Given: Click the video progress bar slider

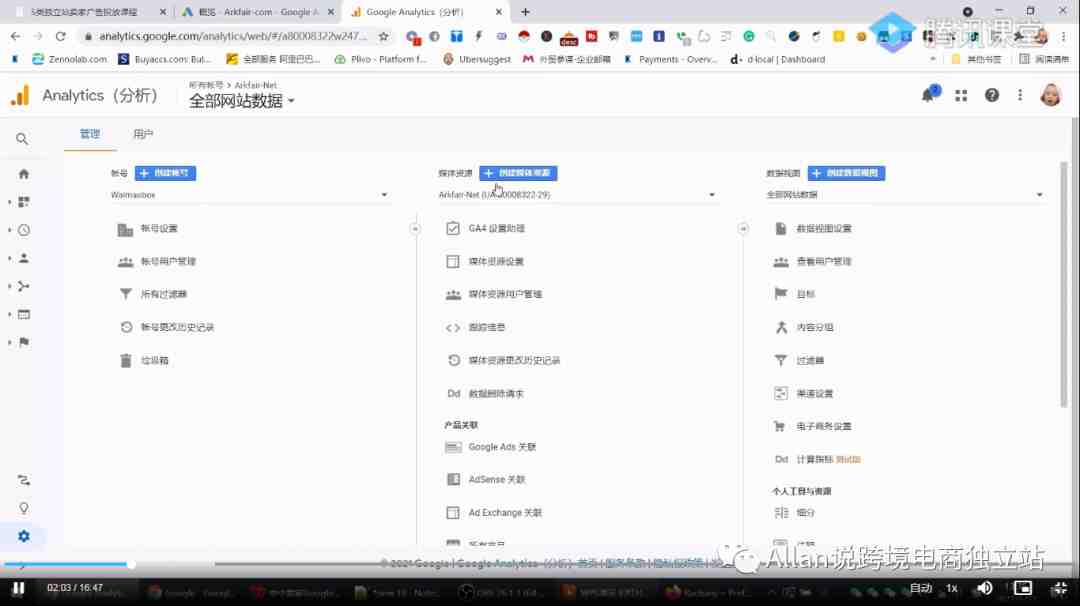Looking at the screenshot, I should (x=131, y=564).
